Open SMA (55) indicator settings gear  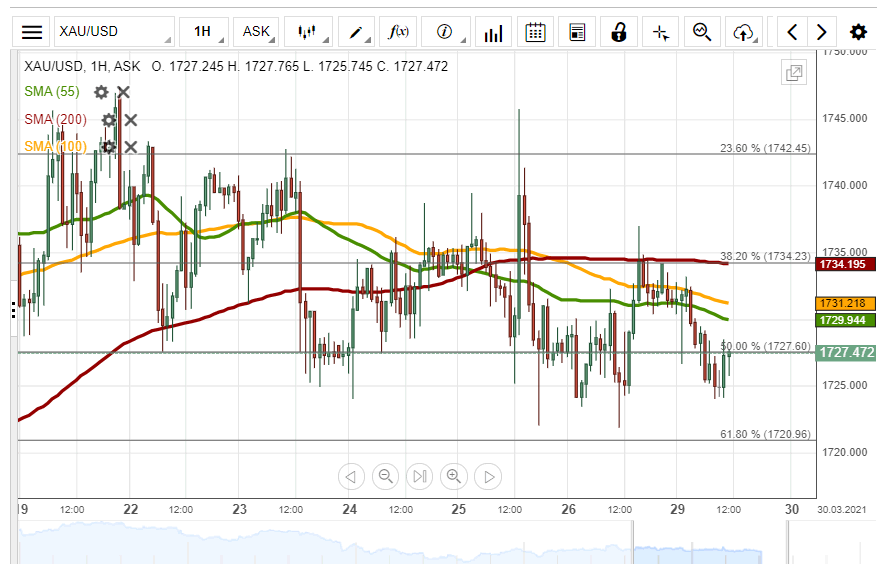tap(101, 93)
